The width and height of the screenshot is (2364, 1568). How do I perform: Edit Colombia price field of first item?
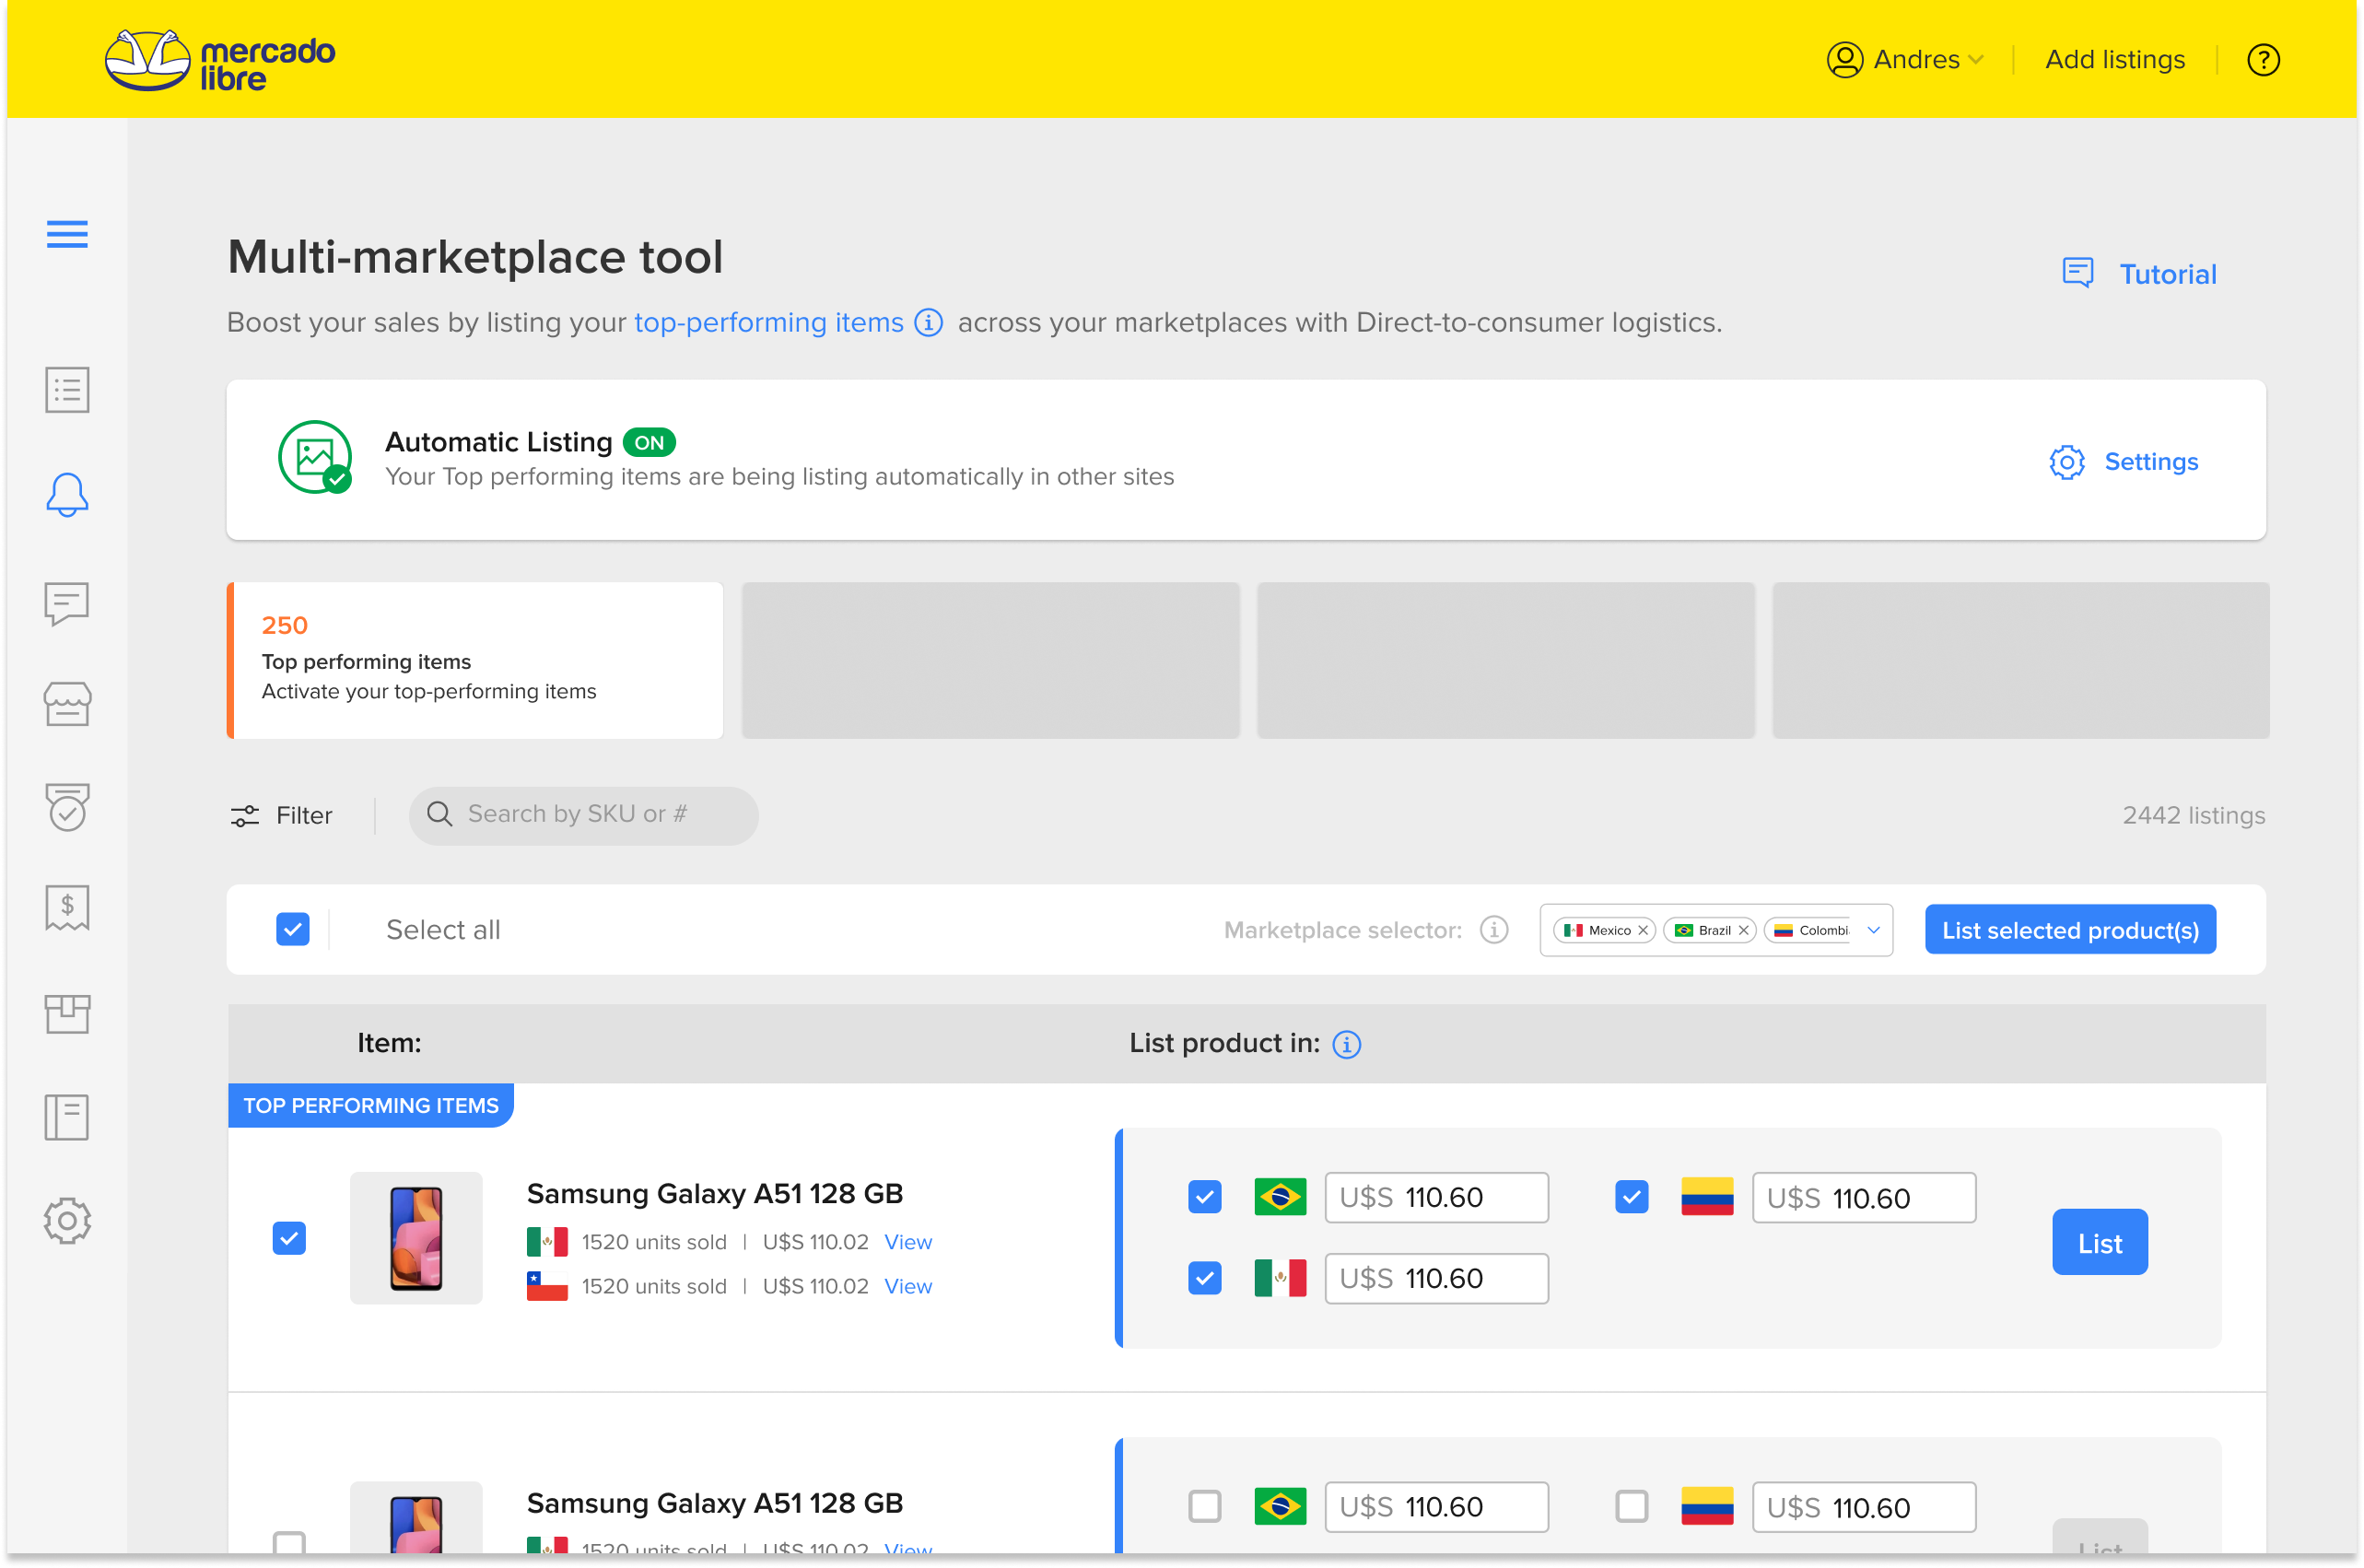tap(1864, 1198)
